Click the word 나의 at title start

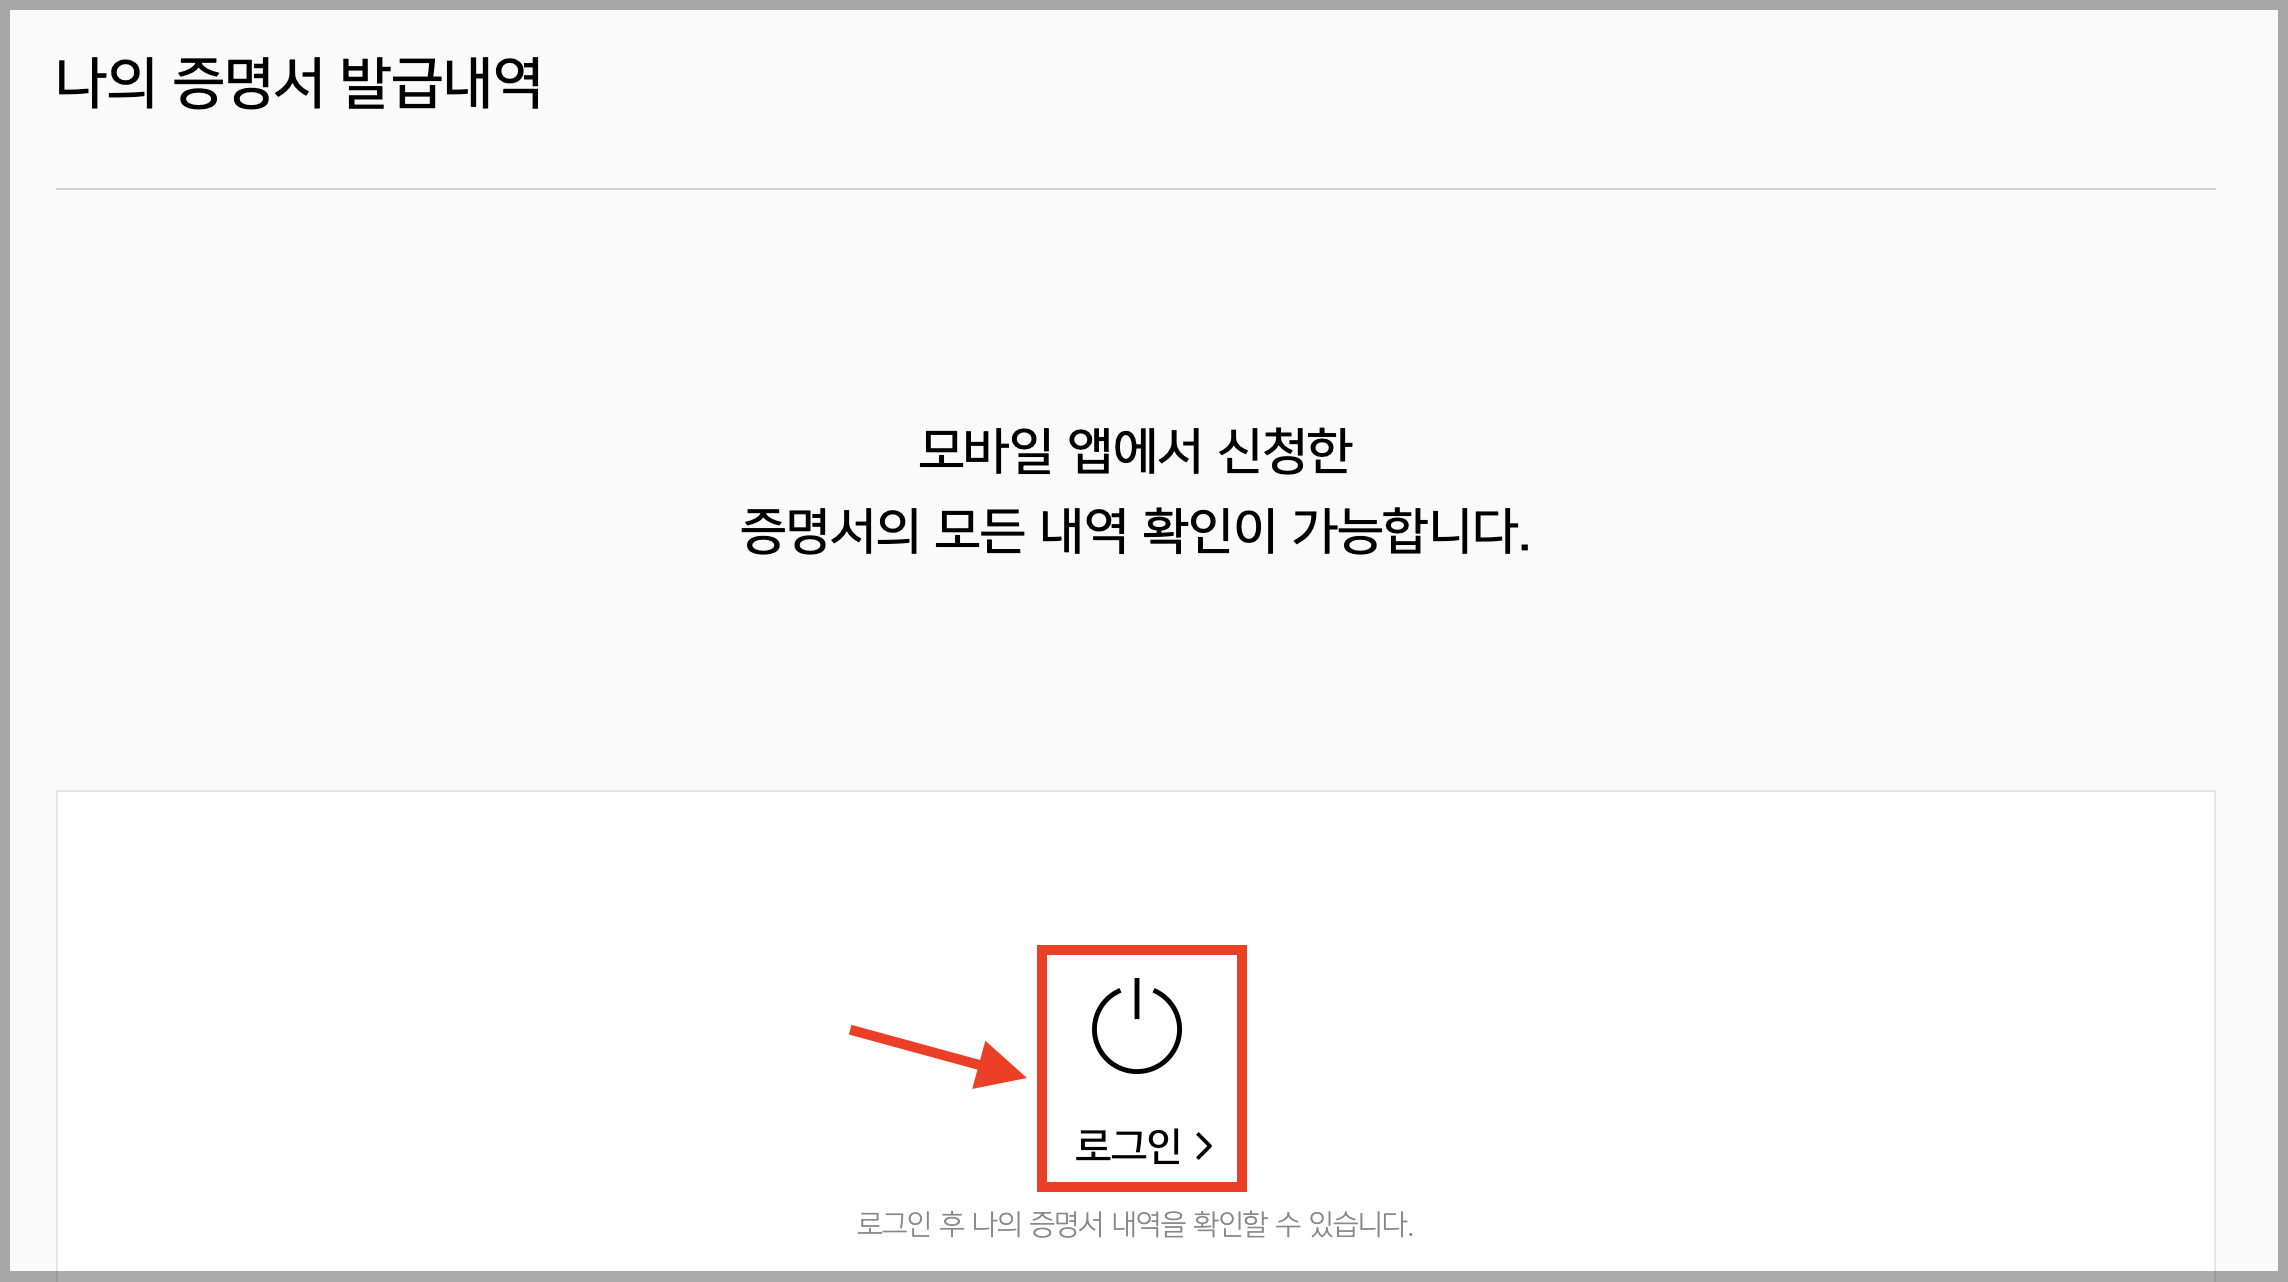click(105, 82)
